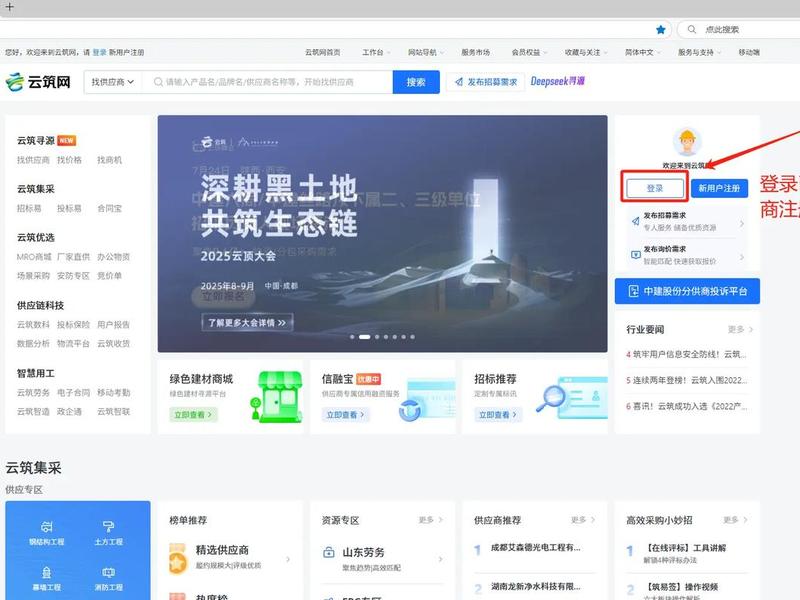Click the blue 新用户注册 button
This screenshot has width=800, height=600.
click(719, 188)
